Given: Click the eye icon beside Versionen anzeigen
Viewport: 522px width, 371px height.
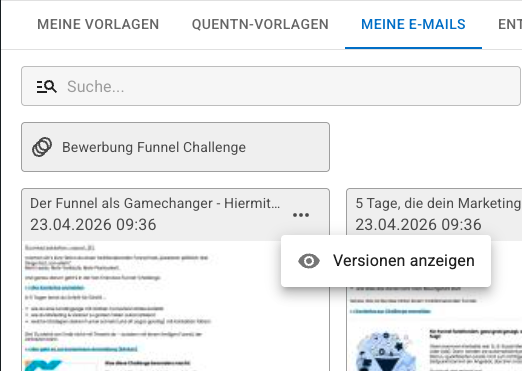Looking at the screenshot, I should pos(309,261).
